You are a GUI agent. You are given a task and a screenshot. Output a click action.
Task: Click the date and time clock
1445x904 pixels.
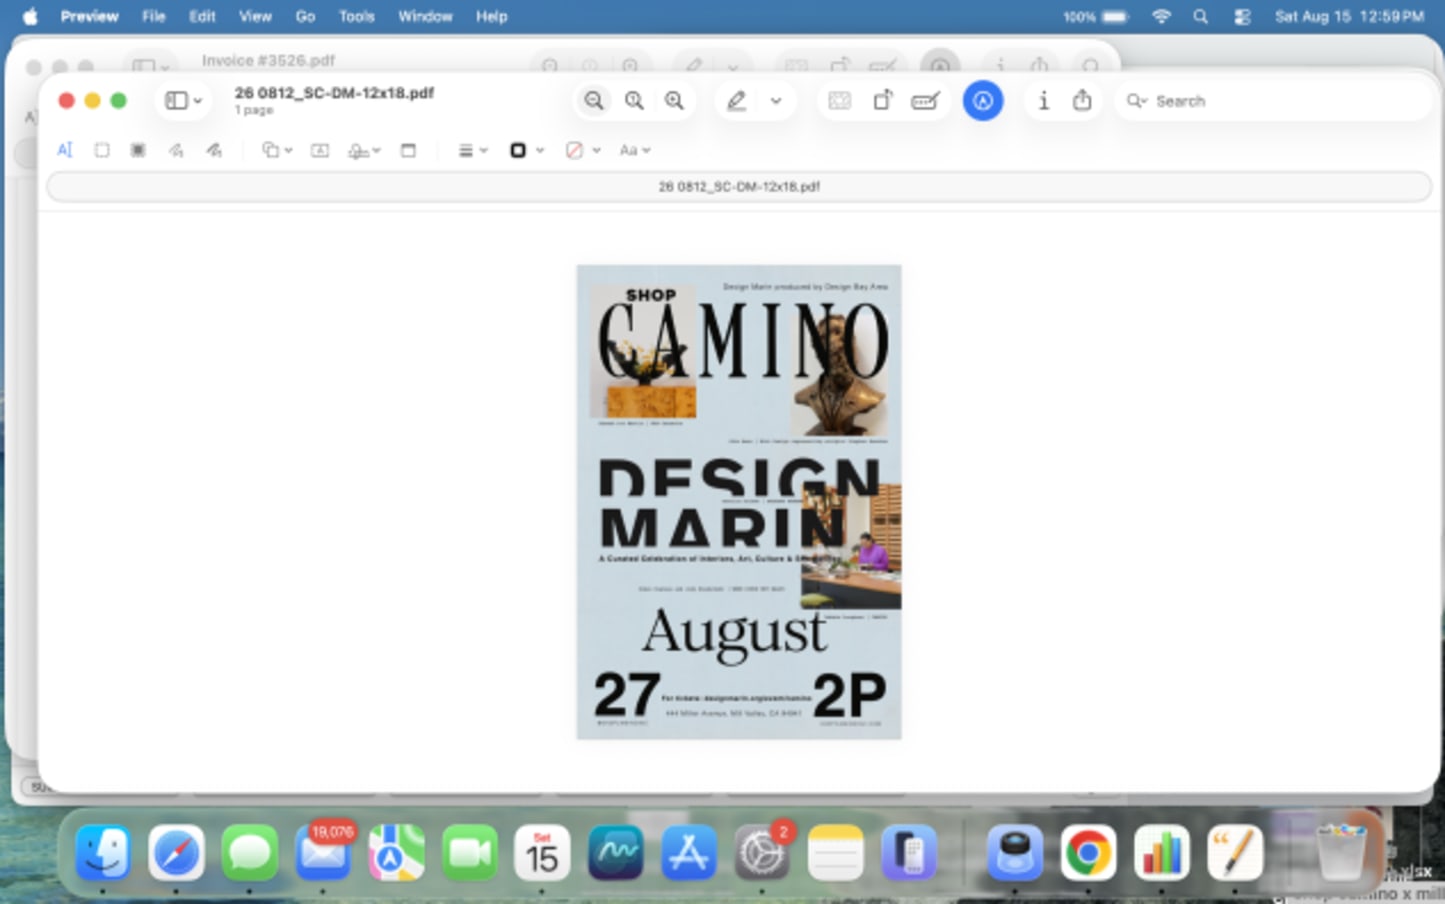click(1349, 16)
